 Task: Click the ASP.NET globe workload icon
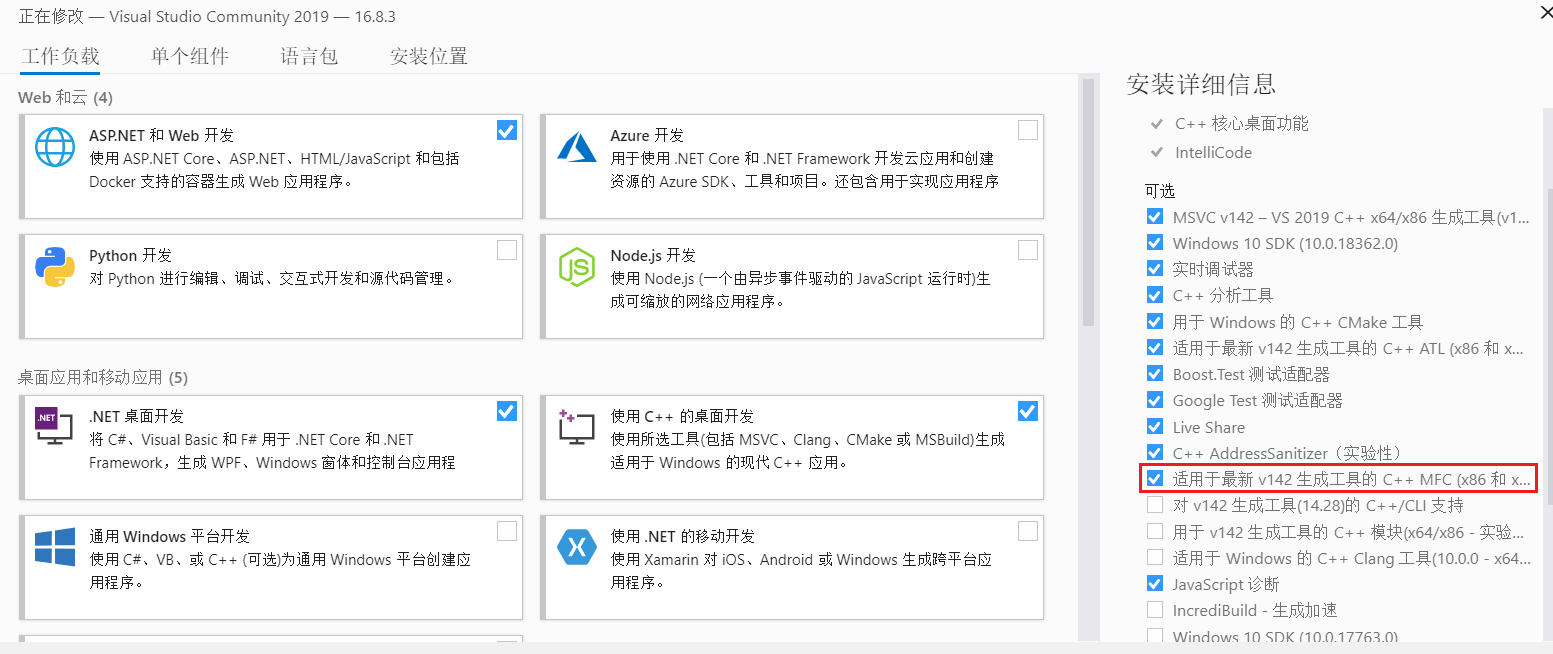point(55,147)
